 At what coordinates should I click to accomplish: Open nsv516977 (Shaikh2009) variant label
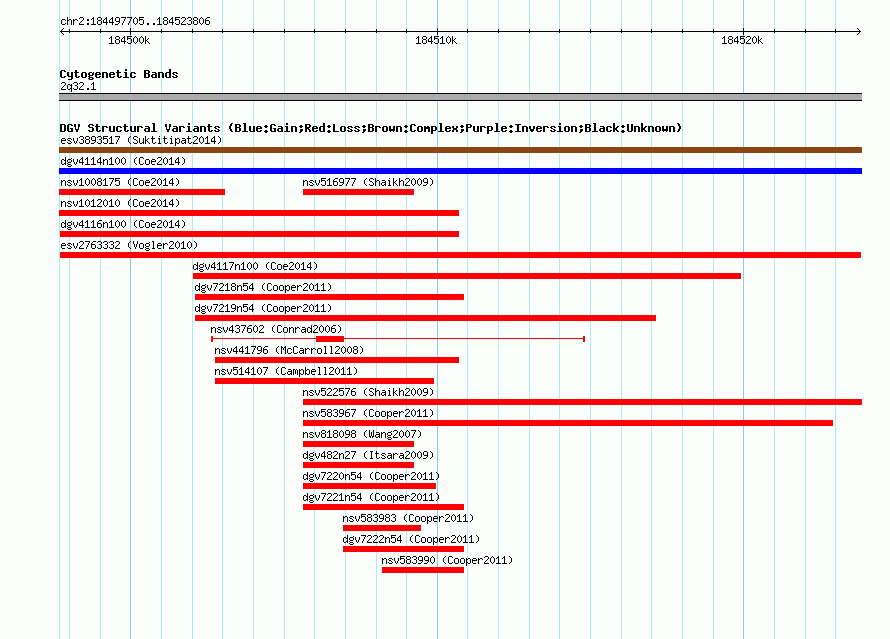click(x=368, y=182)
